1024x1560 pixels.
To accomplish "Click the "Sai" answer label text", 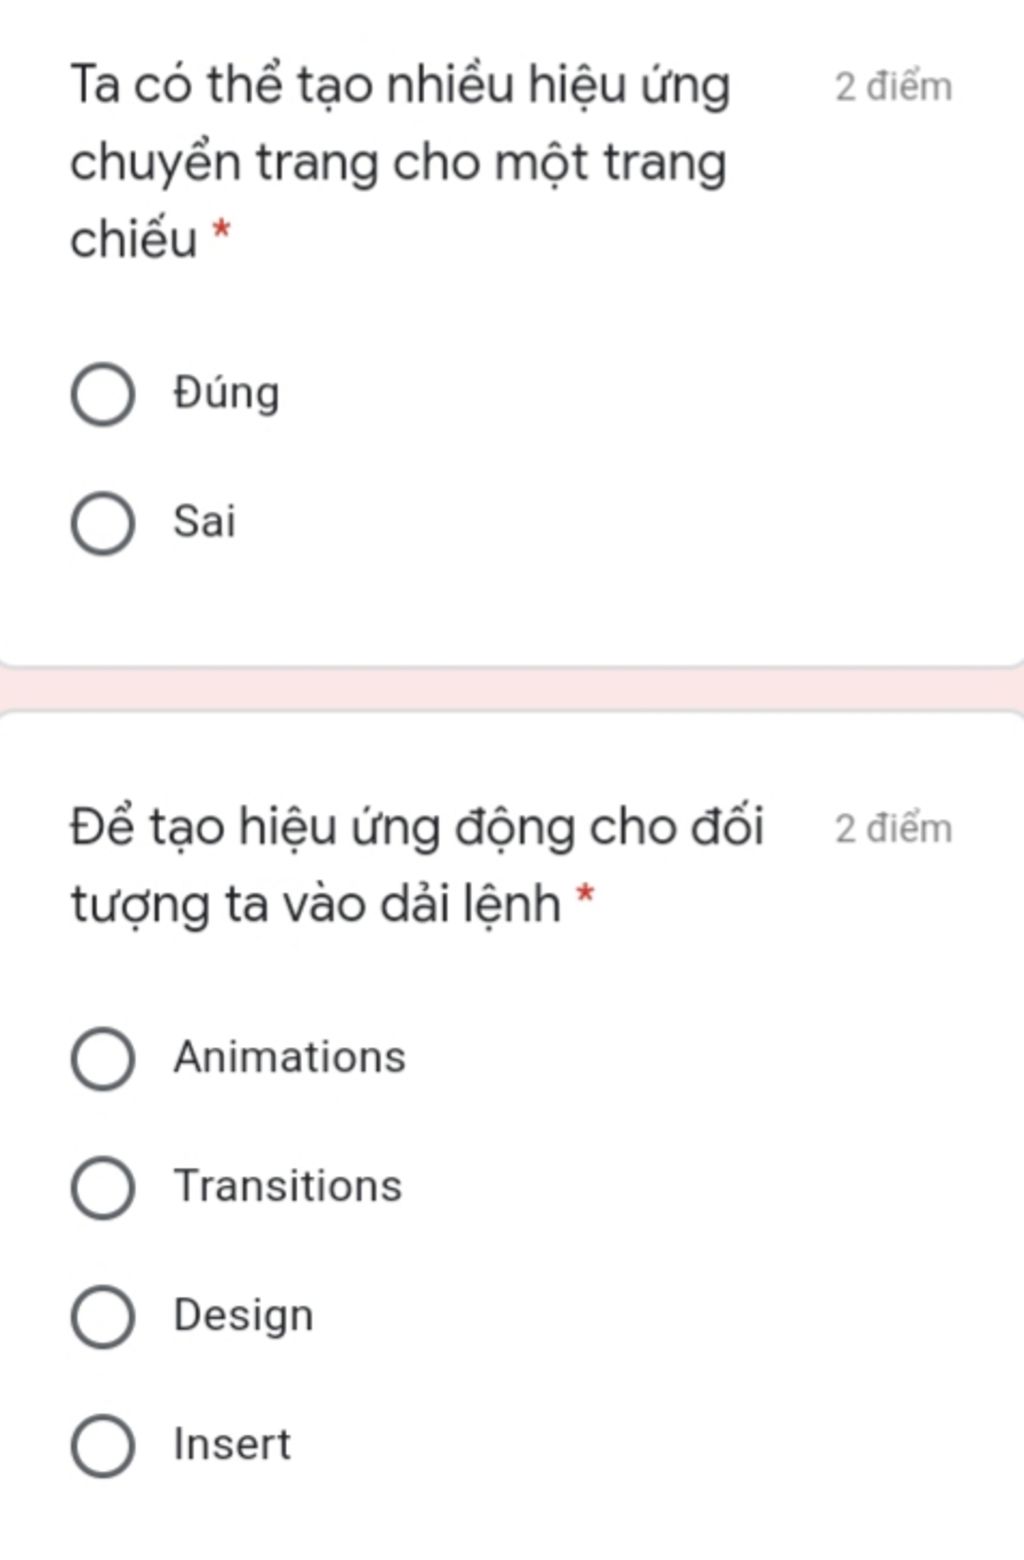I will pyautogui.click(x=204, y=521).
